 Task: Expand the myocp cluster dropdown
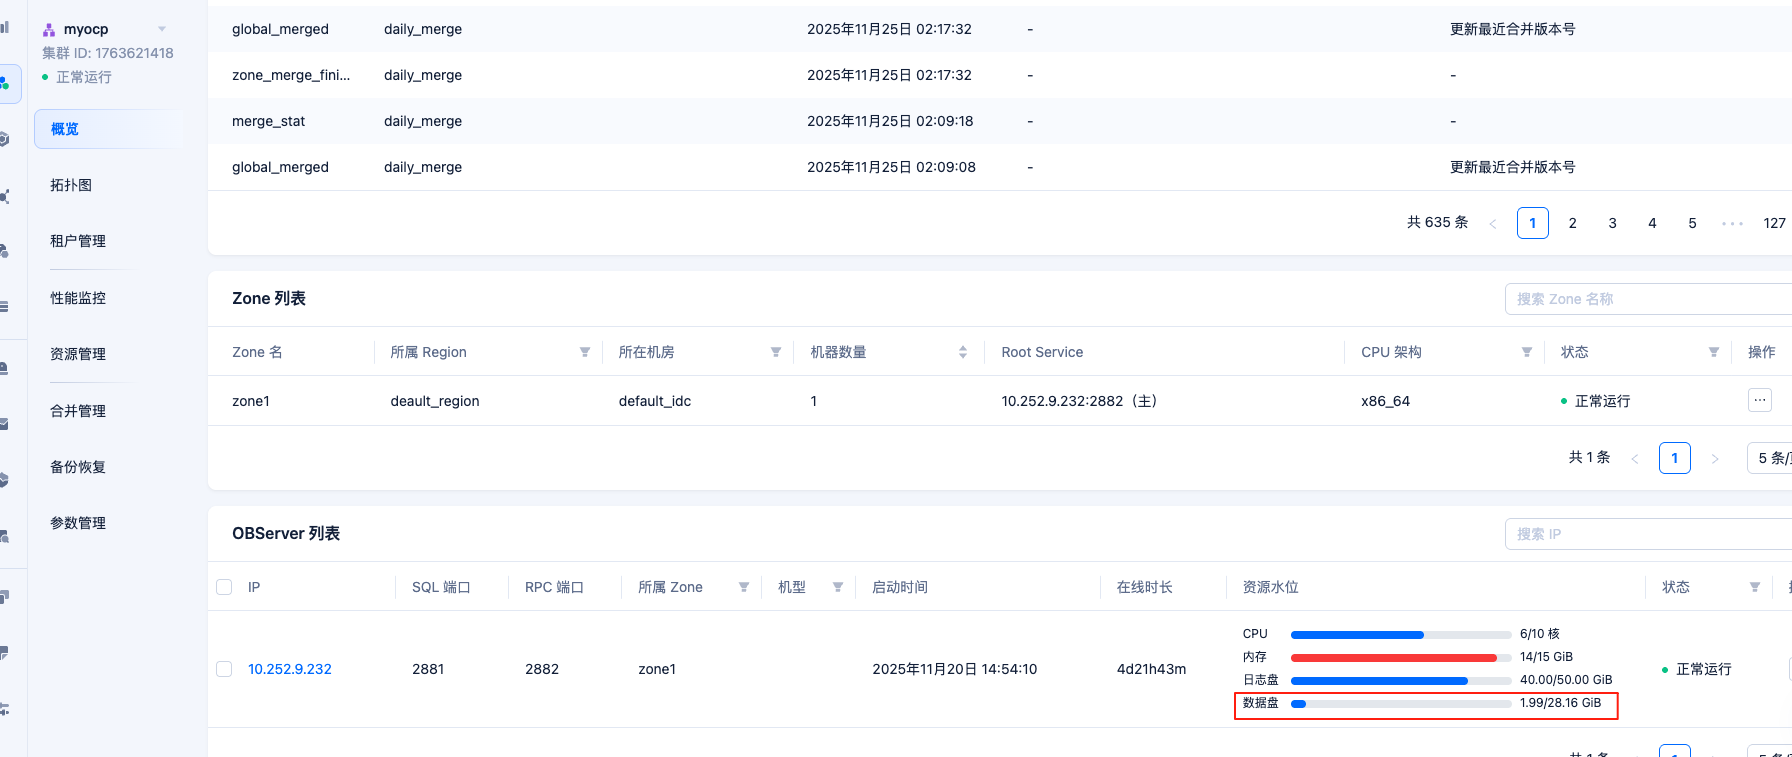(x=162, y=29)
